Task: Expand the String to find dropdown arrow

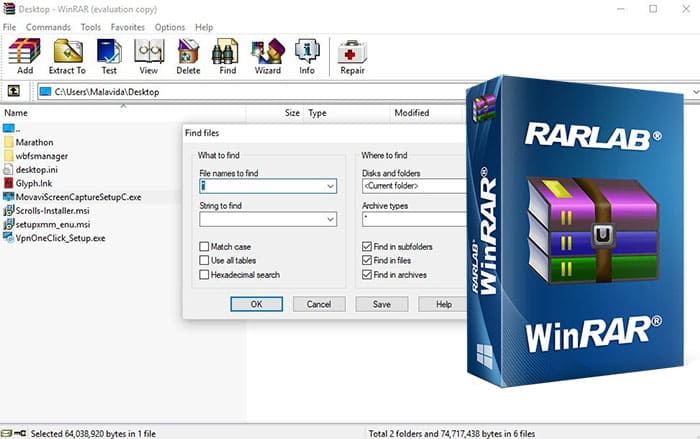Action: click(x=330, y=219)
